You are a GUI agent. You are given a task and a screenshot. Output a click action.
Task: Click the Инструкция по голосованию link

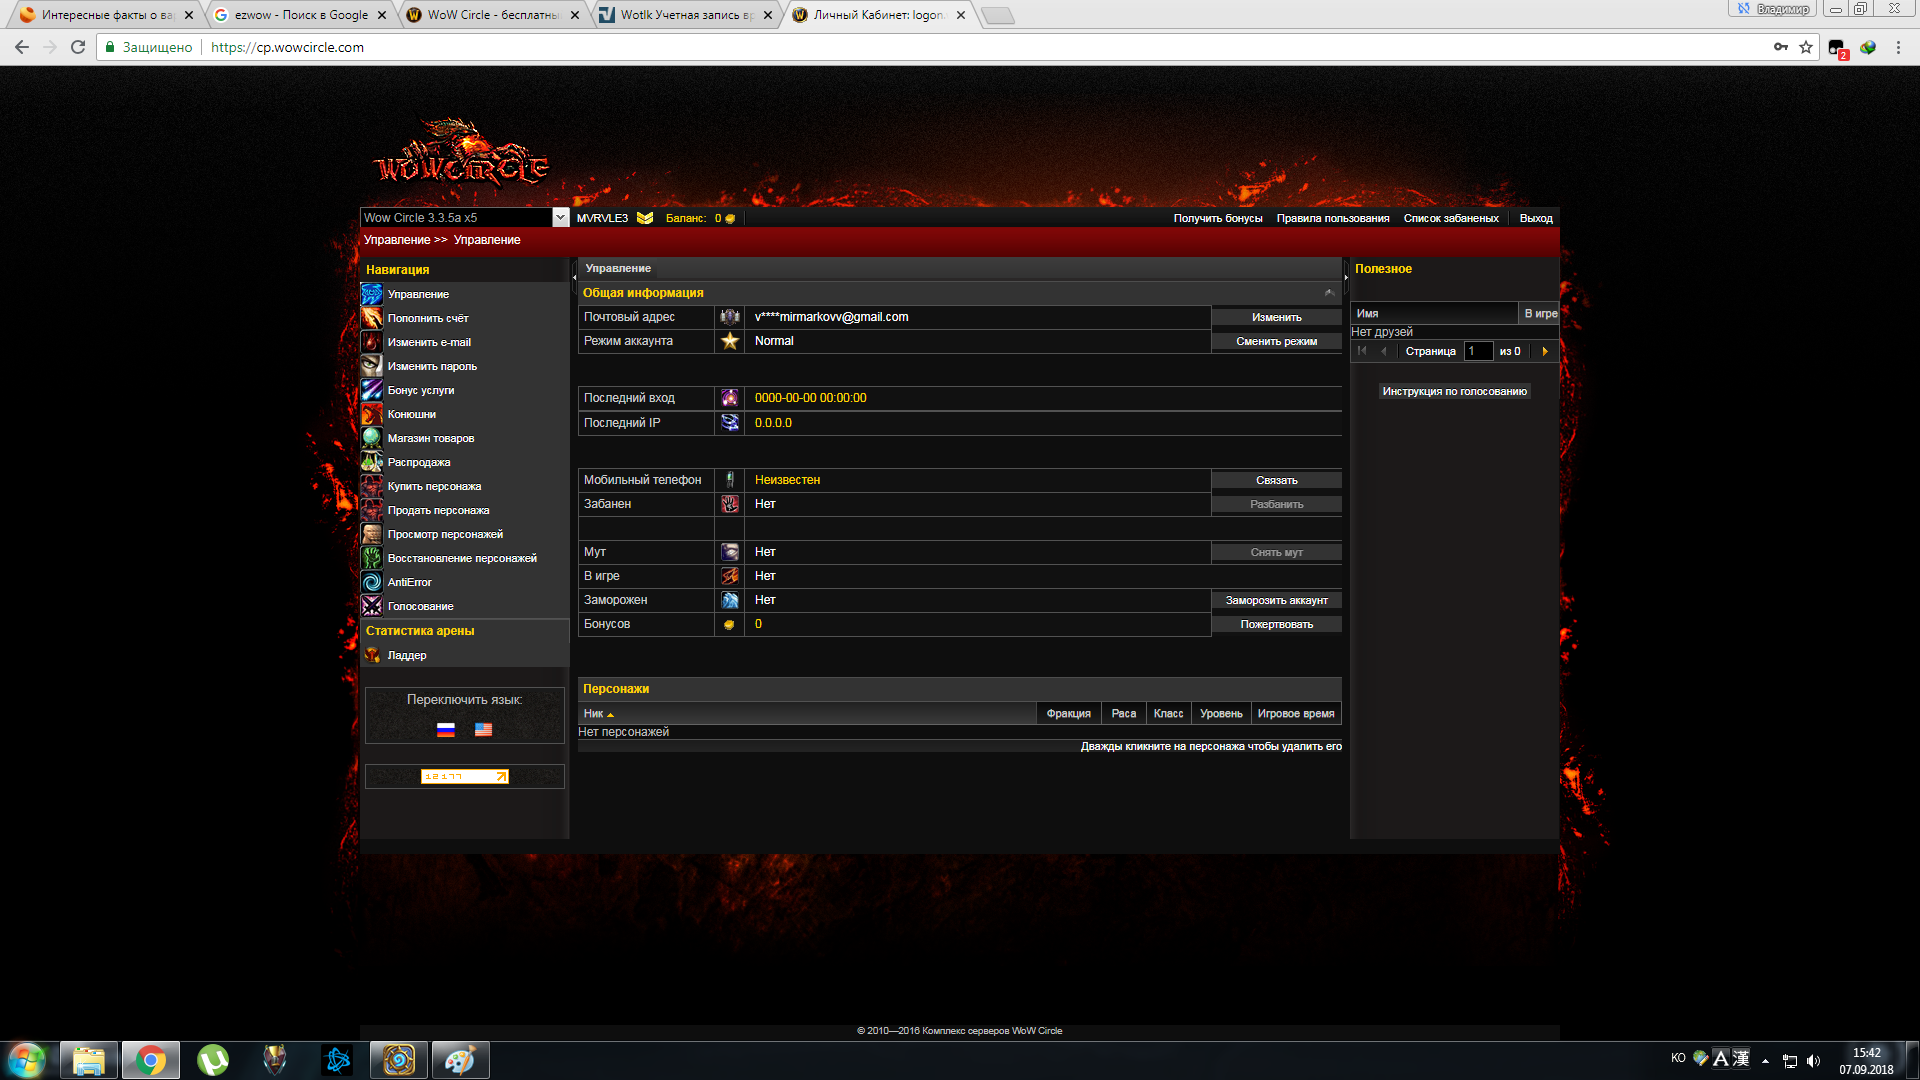coord(1454,392)
